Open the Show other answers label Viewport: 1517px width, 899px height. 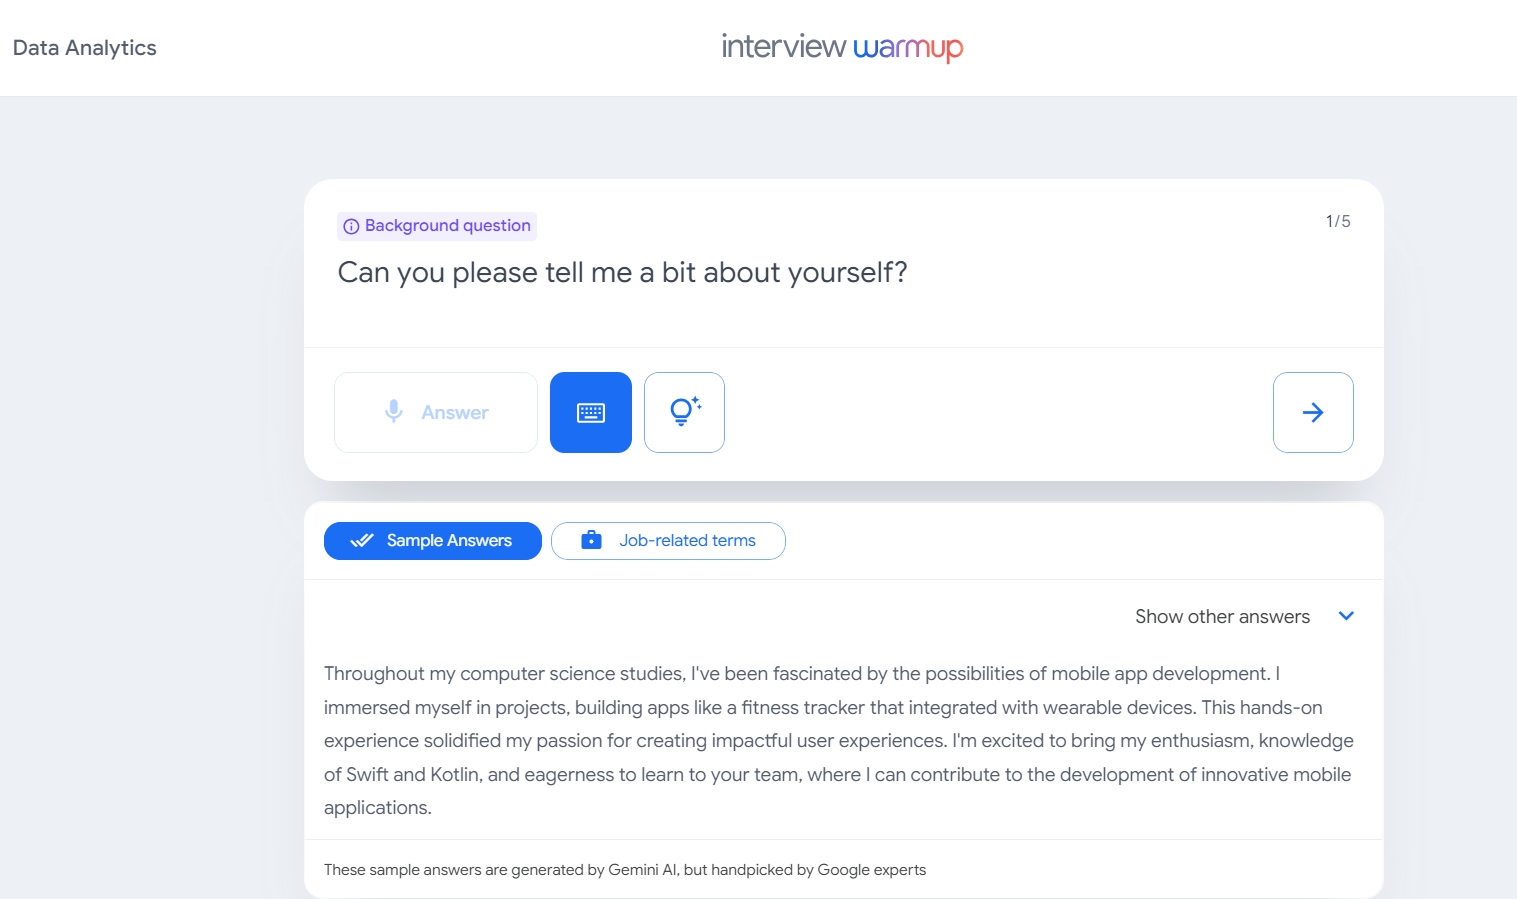click(1221, 617)
